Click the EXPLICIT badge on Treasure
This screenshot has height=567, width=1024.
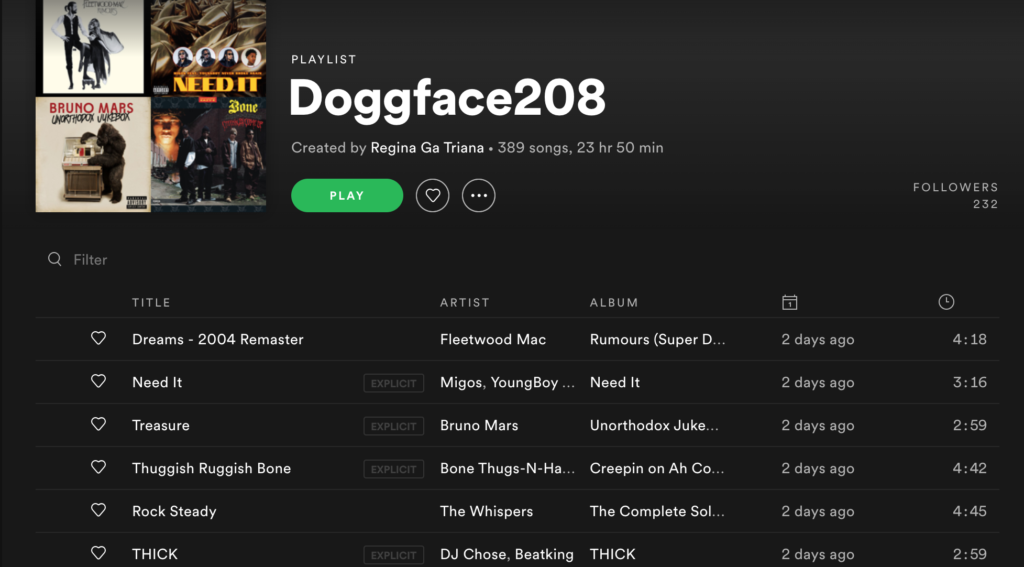point(394,426)
